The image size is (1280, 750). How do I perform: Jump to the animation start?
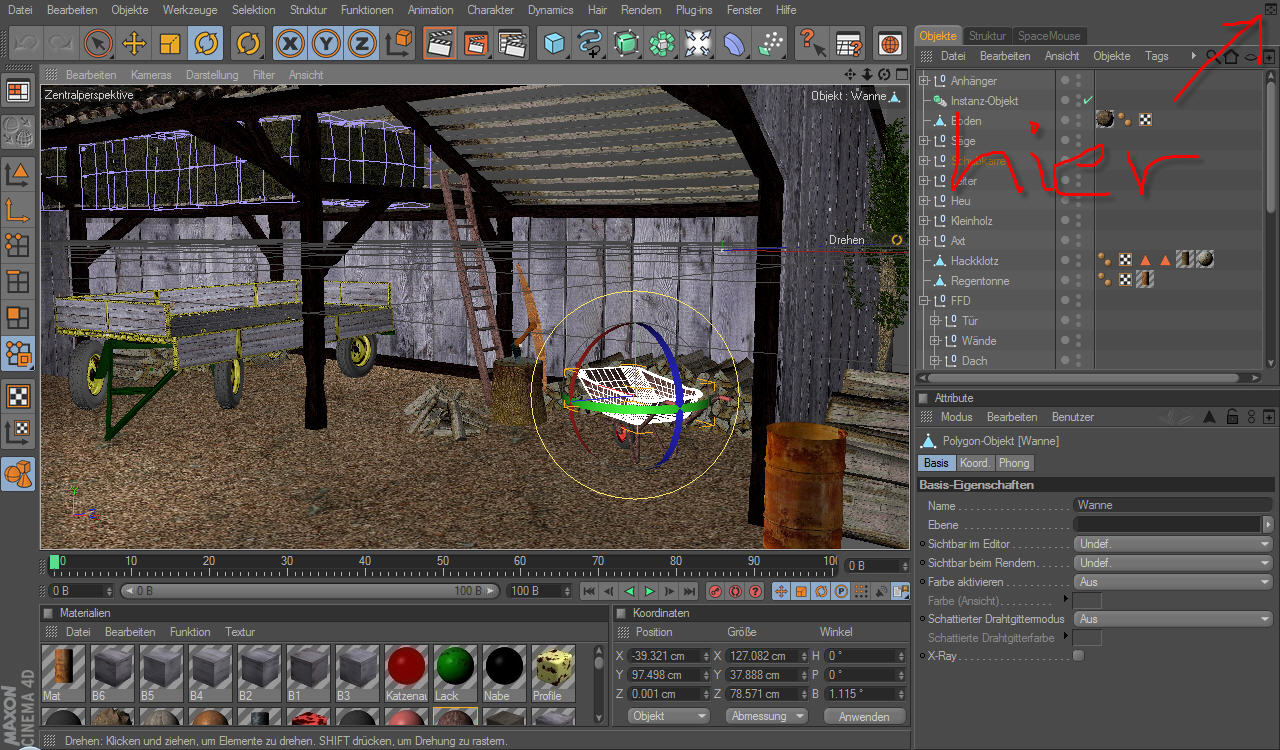click(x=590, y=591)
